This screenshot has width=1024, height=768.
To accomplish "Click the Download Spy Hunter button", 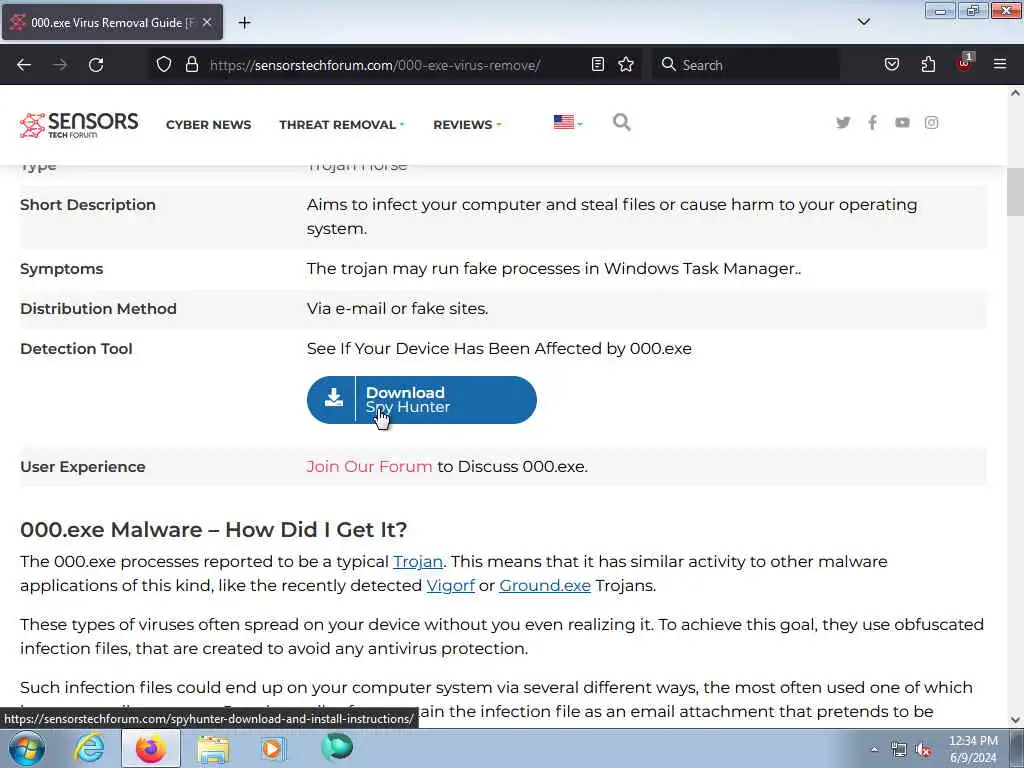I will click(x=422, y=400).
